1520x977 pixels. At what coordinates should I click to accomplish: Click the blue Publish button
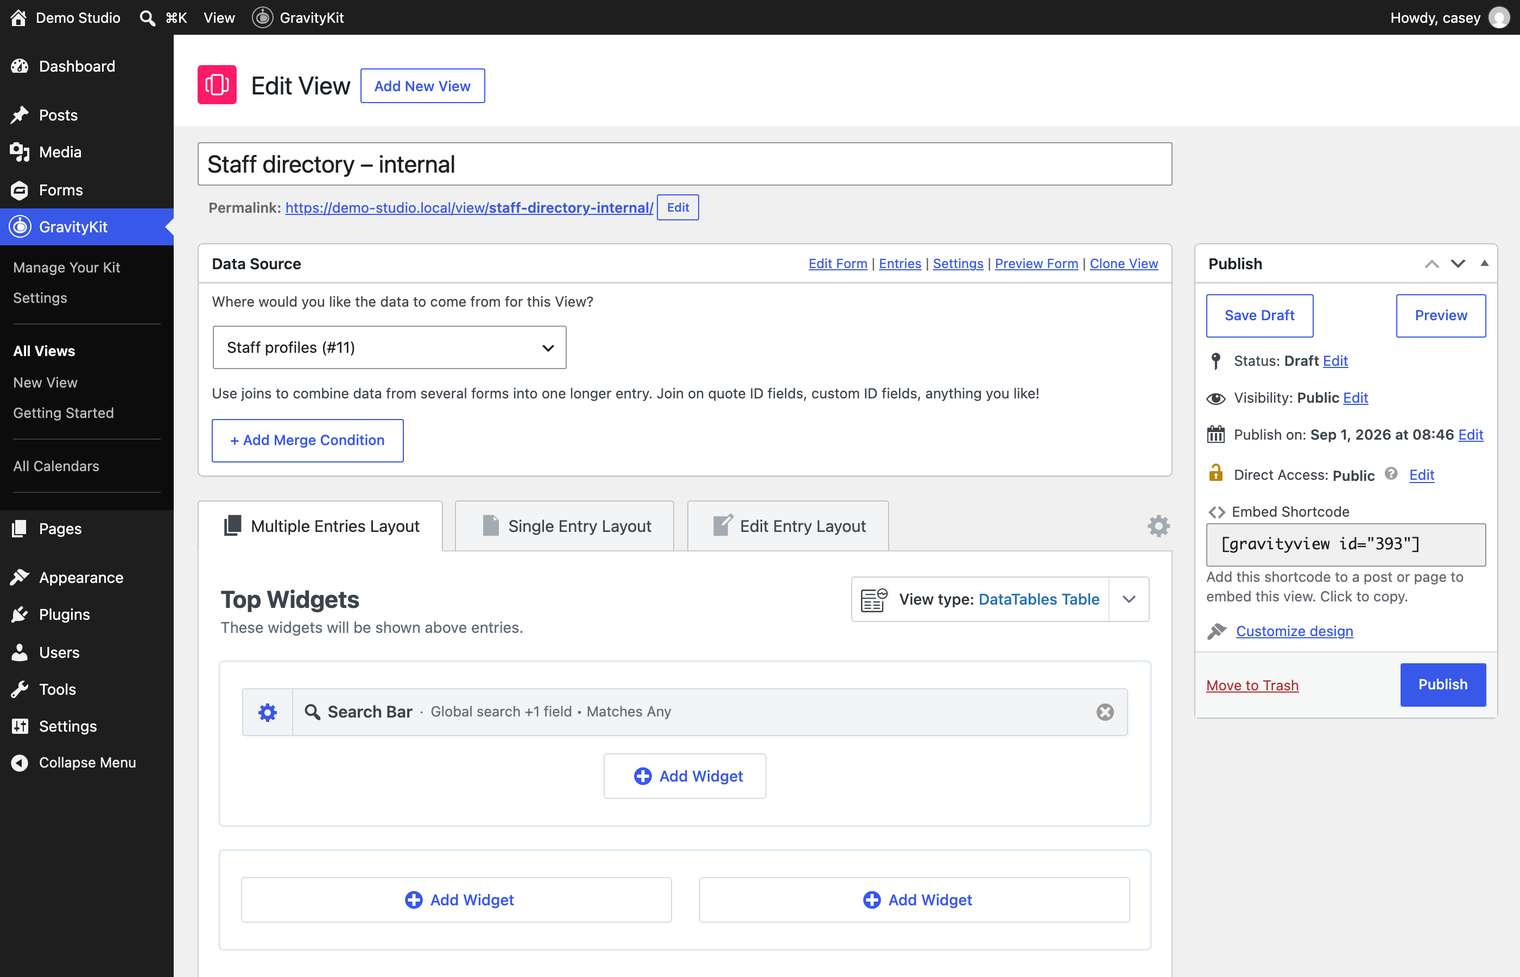pyautogui.click(x=1443, y=685)
